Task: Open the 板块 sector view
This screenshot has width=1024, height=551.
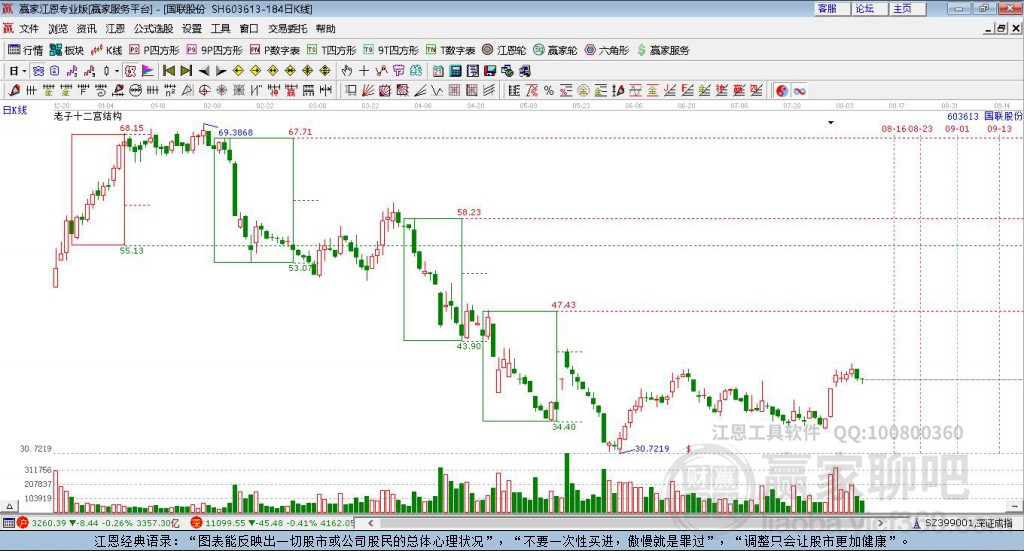Action: pyautogui.click(x=67, y=50)
